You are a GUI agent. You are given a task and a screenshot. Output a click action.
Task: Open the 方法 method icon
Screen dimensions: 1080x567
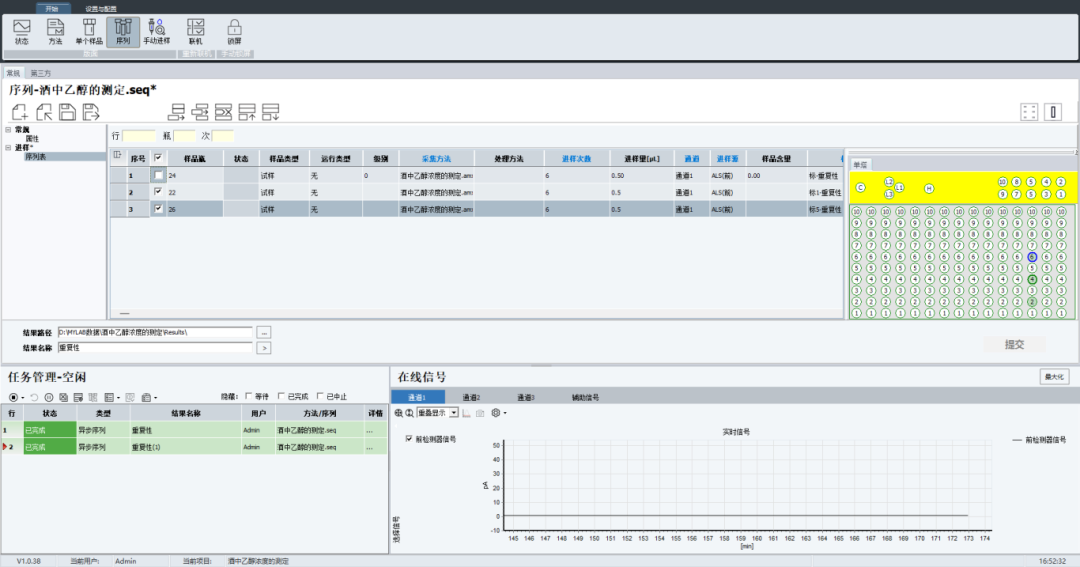[55, 32]
